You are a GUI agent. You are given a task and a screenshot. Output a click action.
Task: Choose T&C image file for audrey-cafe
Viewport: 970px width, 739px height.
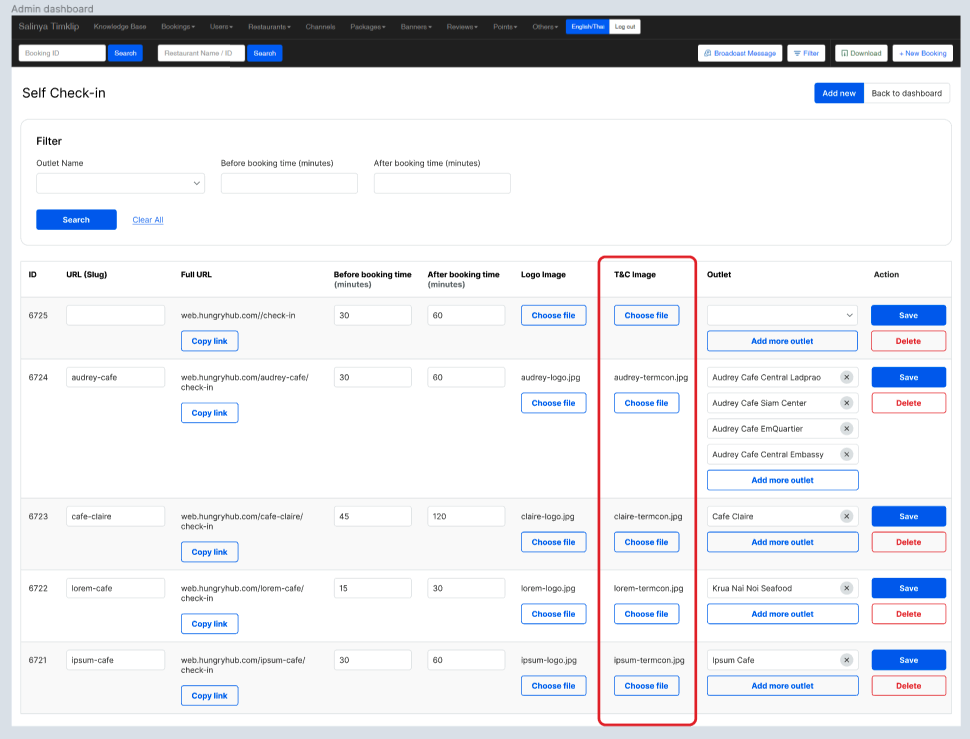point(646,403)
